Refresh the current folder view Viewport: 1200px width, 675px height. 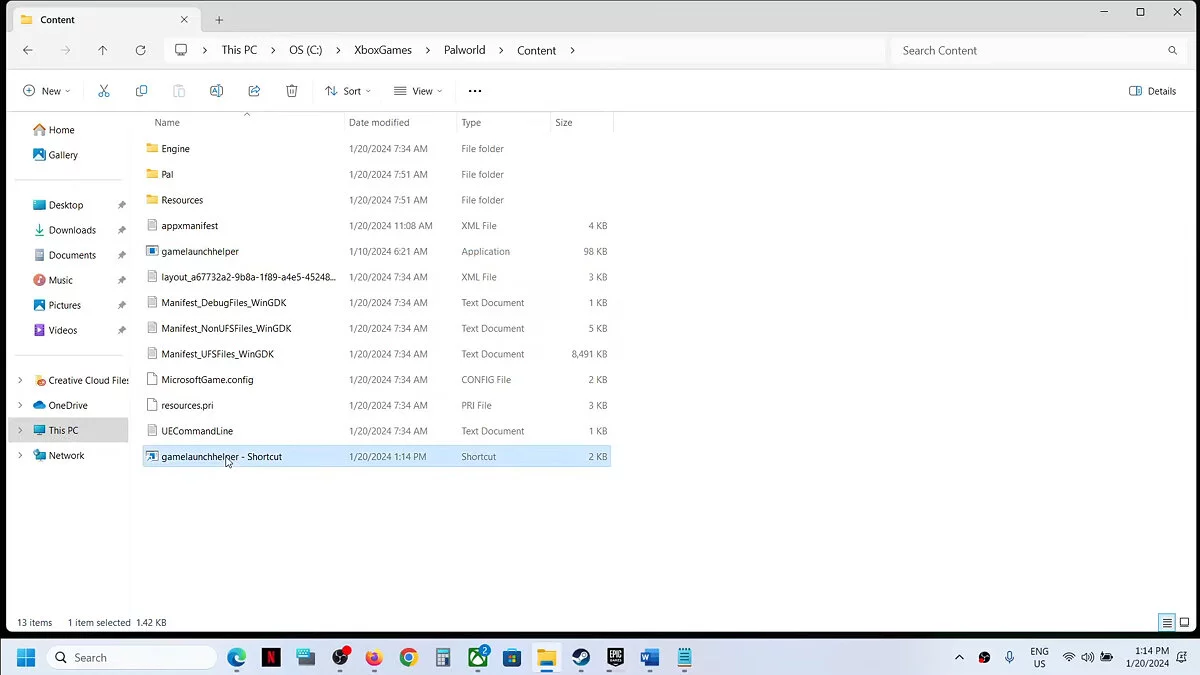click(140, 50)
